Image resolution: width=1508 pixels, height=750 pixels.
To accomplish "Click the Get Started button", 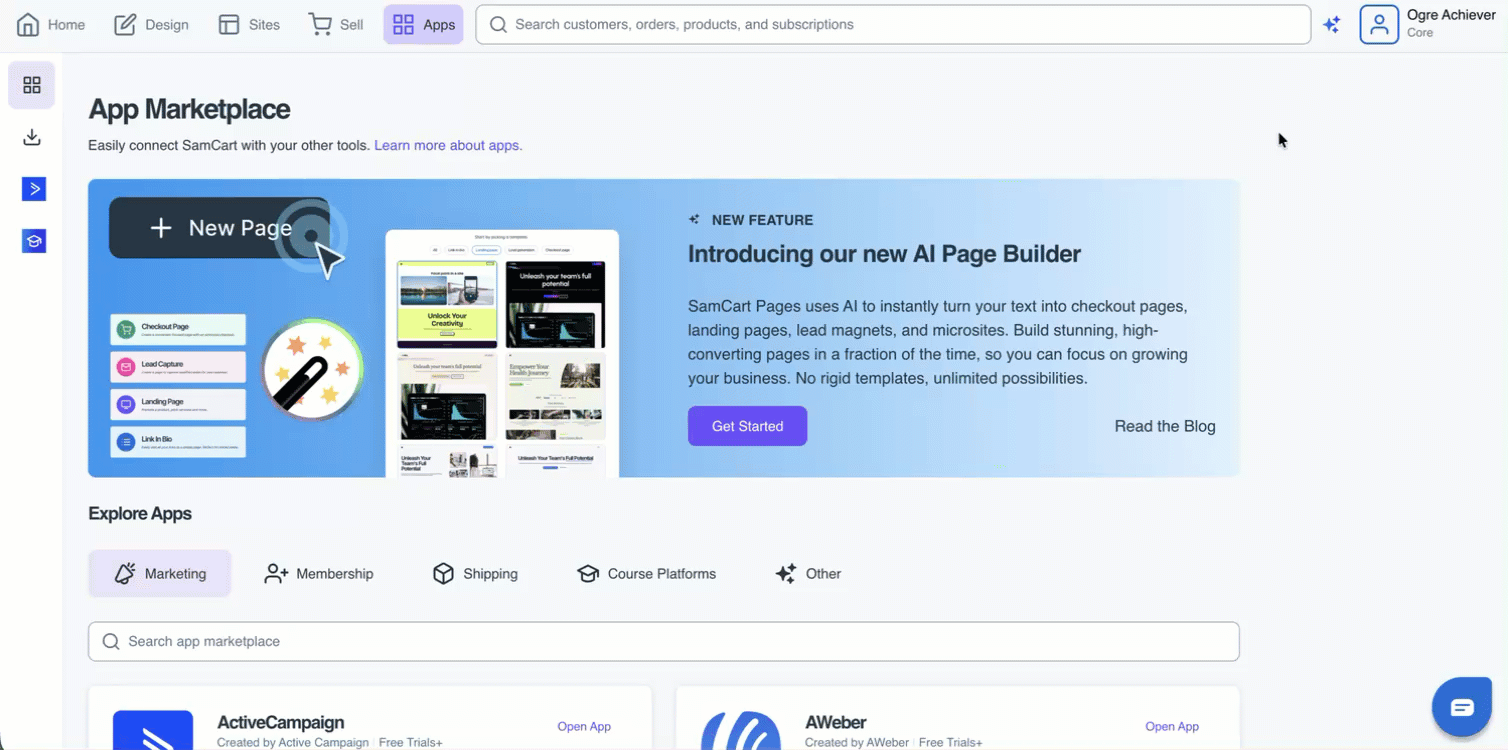I will (747, 426).
